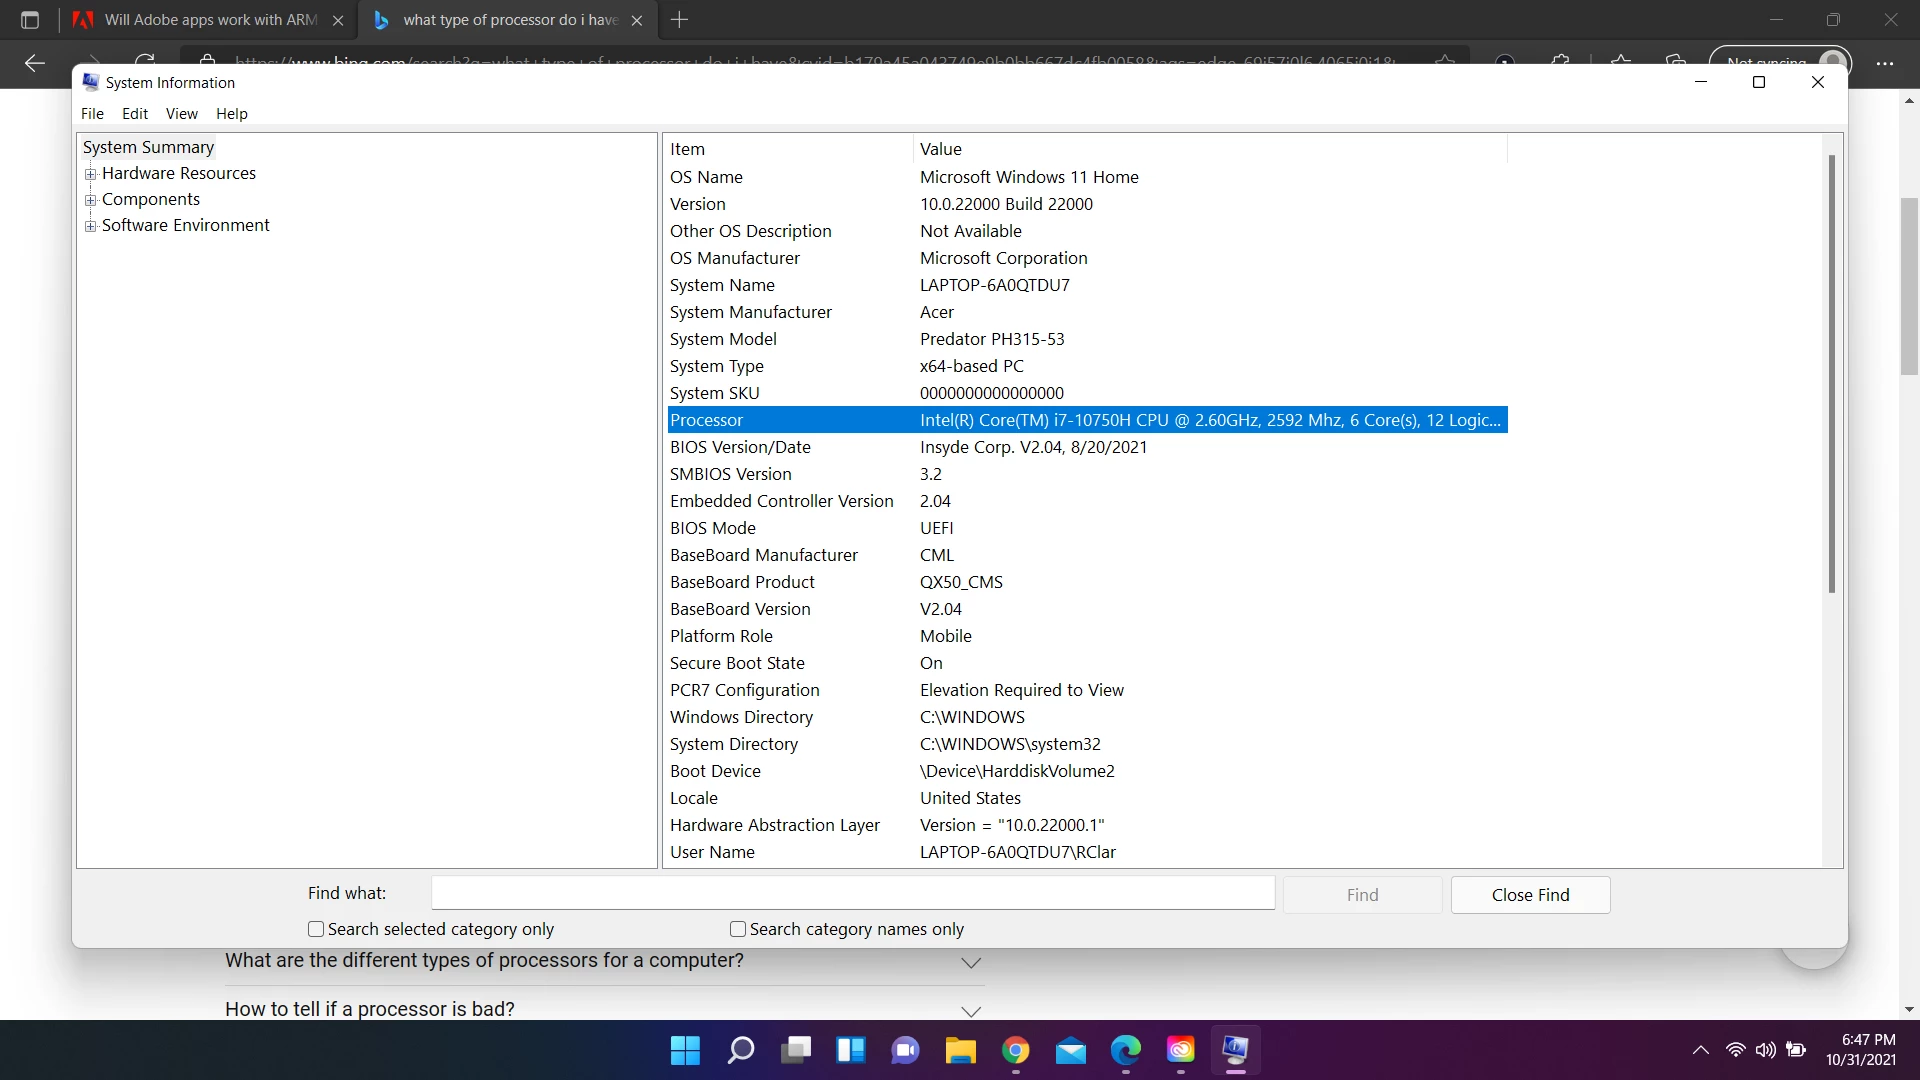Click the Edge profile 'Not syncing' button

point(1782,62)
